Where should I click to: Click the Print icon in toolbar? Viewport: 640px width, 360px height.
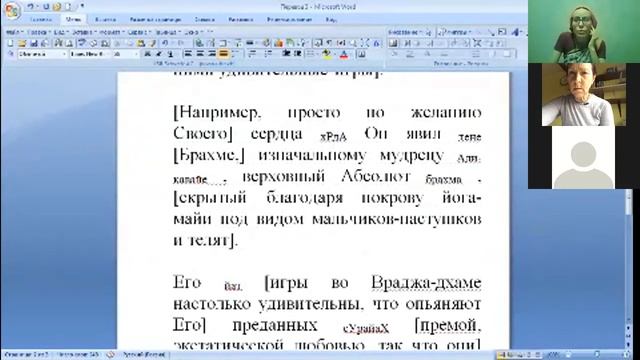[58, 43]
